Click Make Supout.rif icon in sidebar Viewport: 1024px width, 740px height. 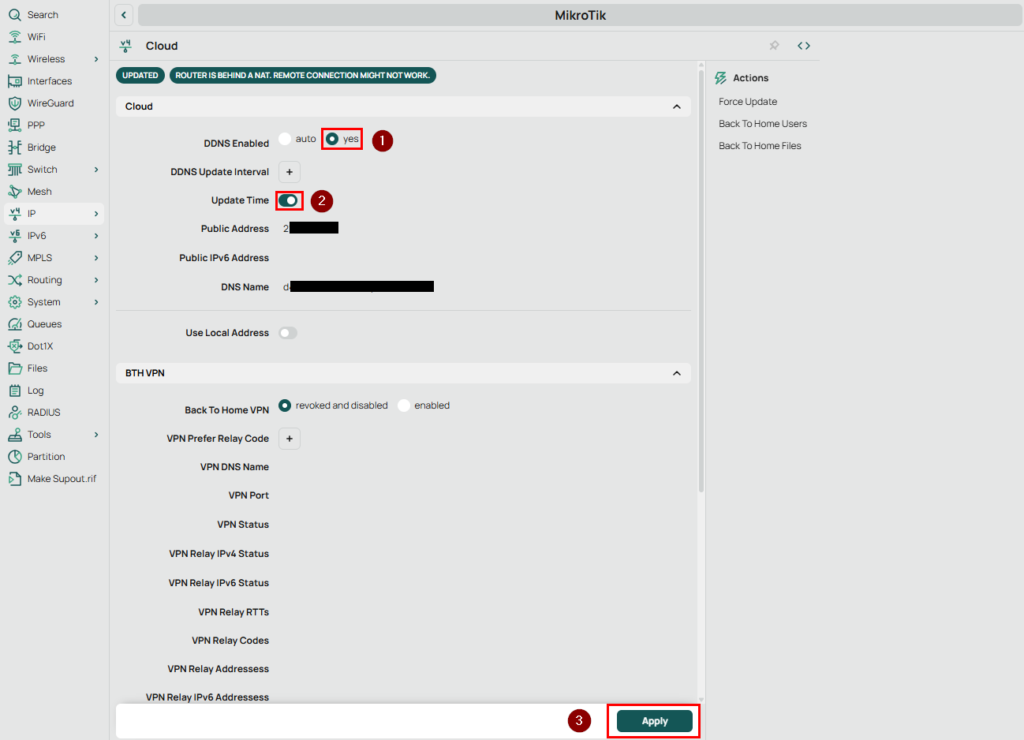click(x=15, y=479)
